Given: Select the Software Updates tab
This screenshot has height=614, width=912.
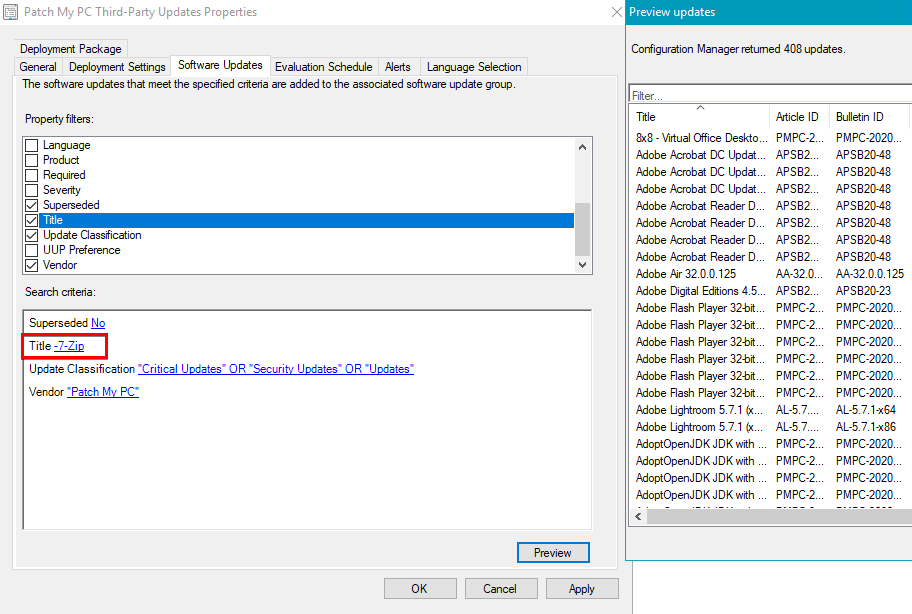Looking at the screenshot, I should [x=220, y=65].
